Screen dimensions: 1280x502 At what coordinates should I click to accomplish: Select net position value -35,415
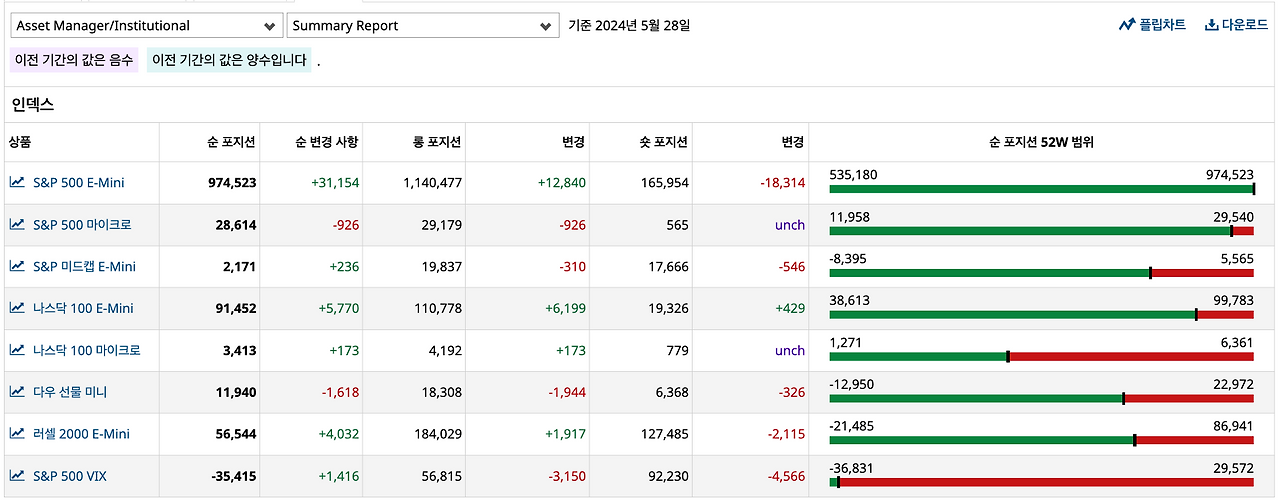point(234,476)
